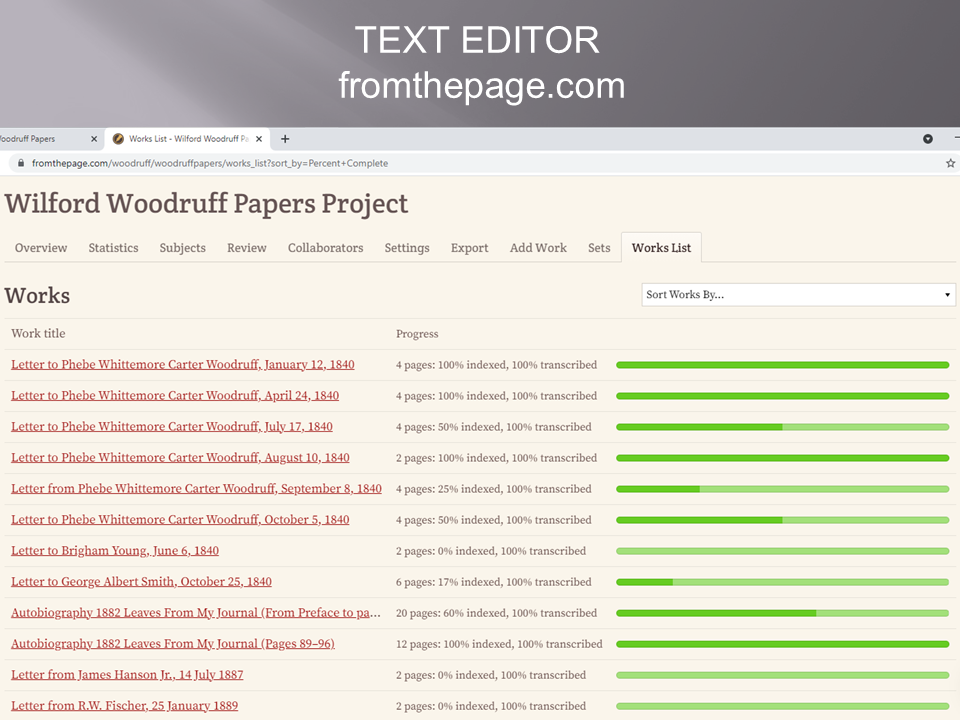This screenshot has height=720, width=960.
Task: Click the address bar URL field
Action: (x=400, y=163)
